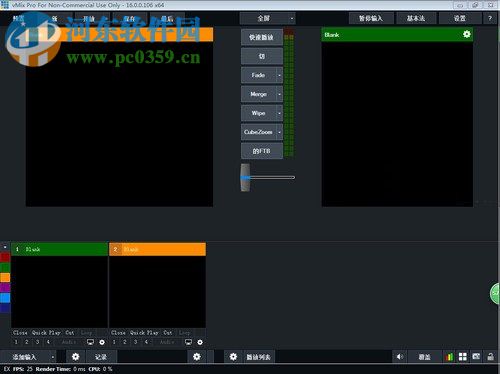Image resolution: width=500 pixels, height=374 pixels.
Task: Select input 2 Blank thumbnail preview
Action: (157, 291)
